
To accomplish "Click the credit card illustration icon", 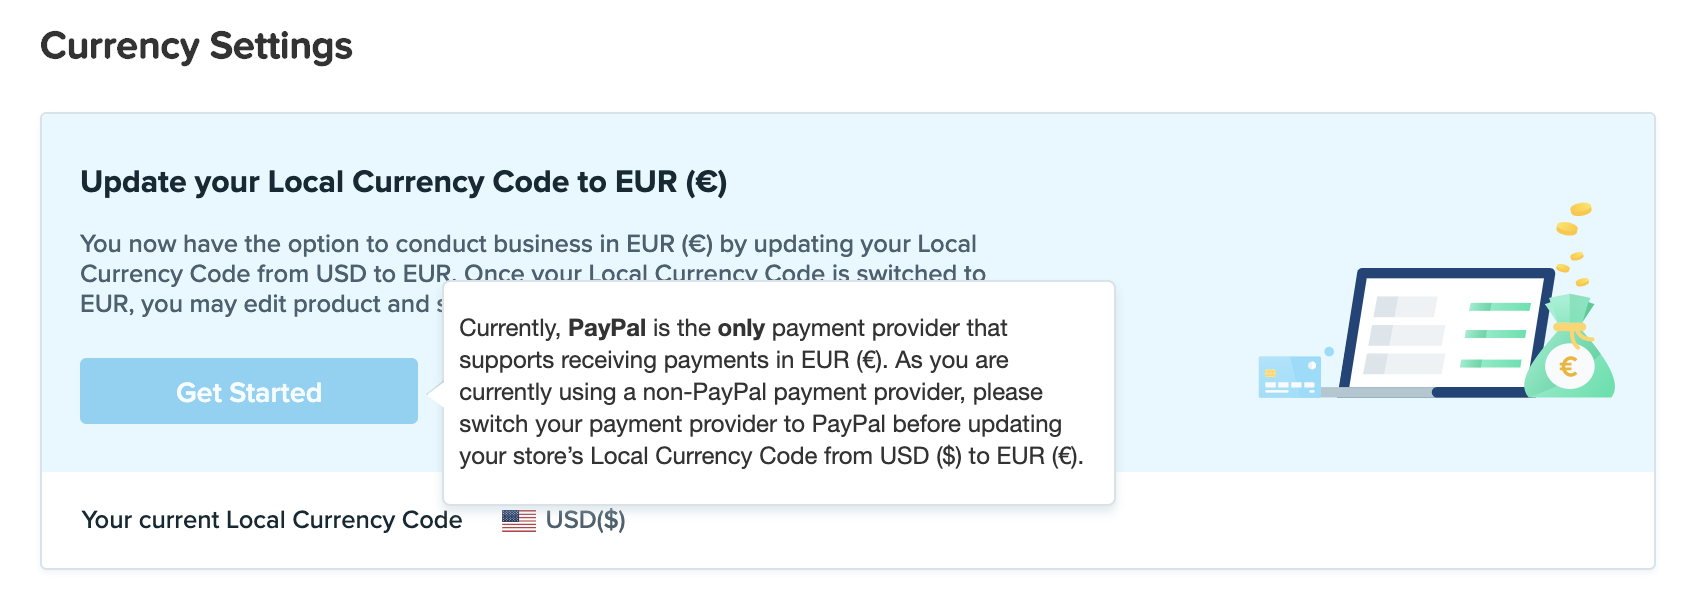I will coord(1290,376).
